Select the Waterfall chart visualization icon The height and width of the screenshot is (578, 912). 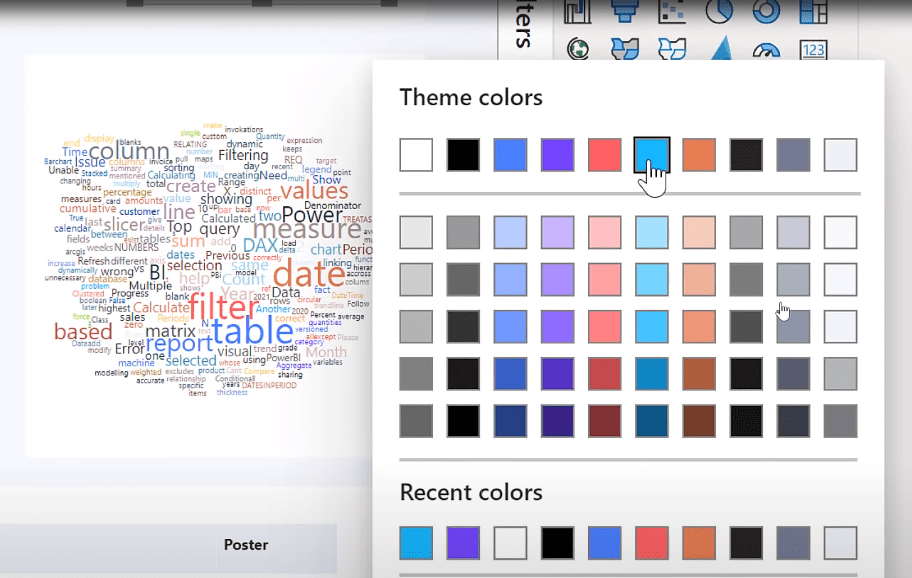(578, 11)
